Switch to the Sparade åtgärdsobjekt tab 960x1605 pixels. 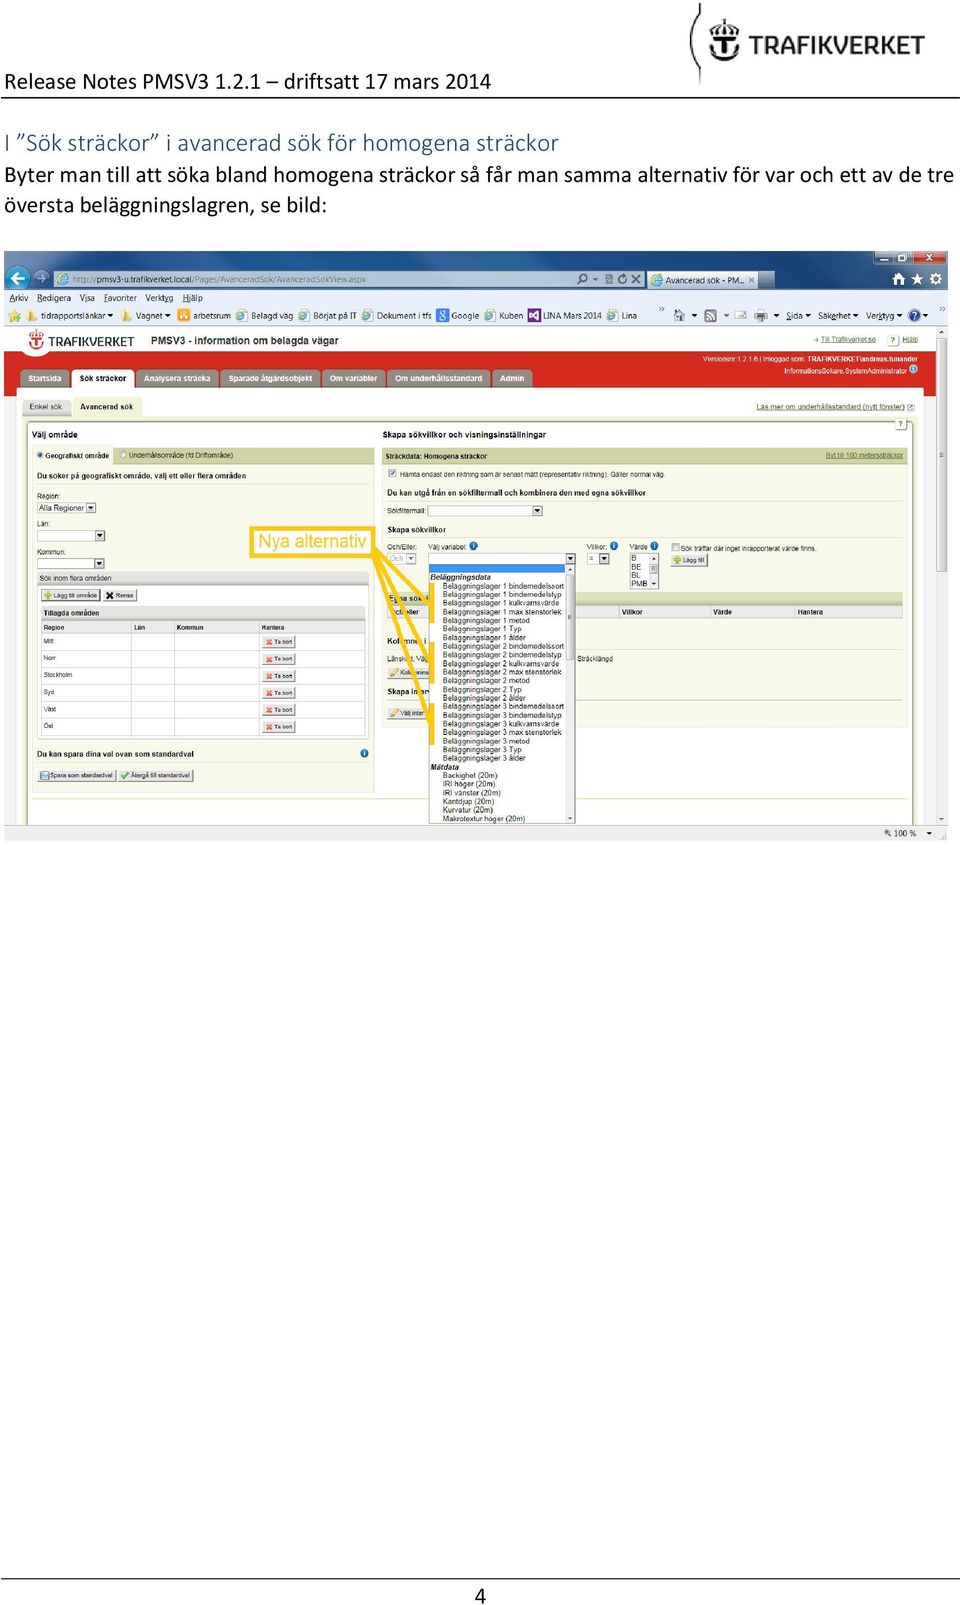click(x=270, y=379)
